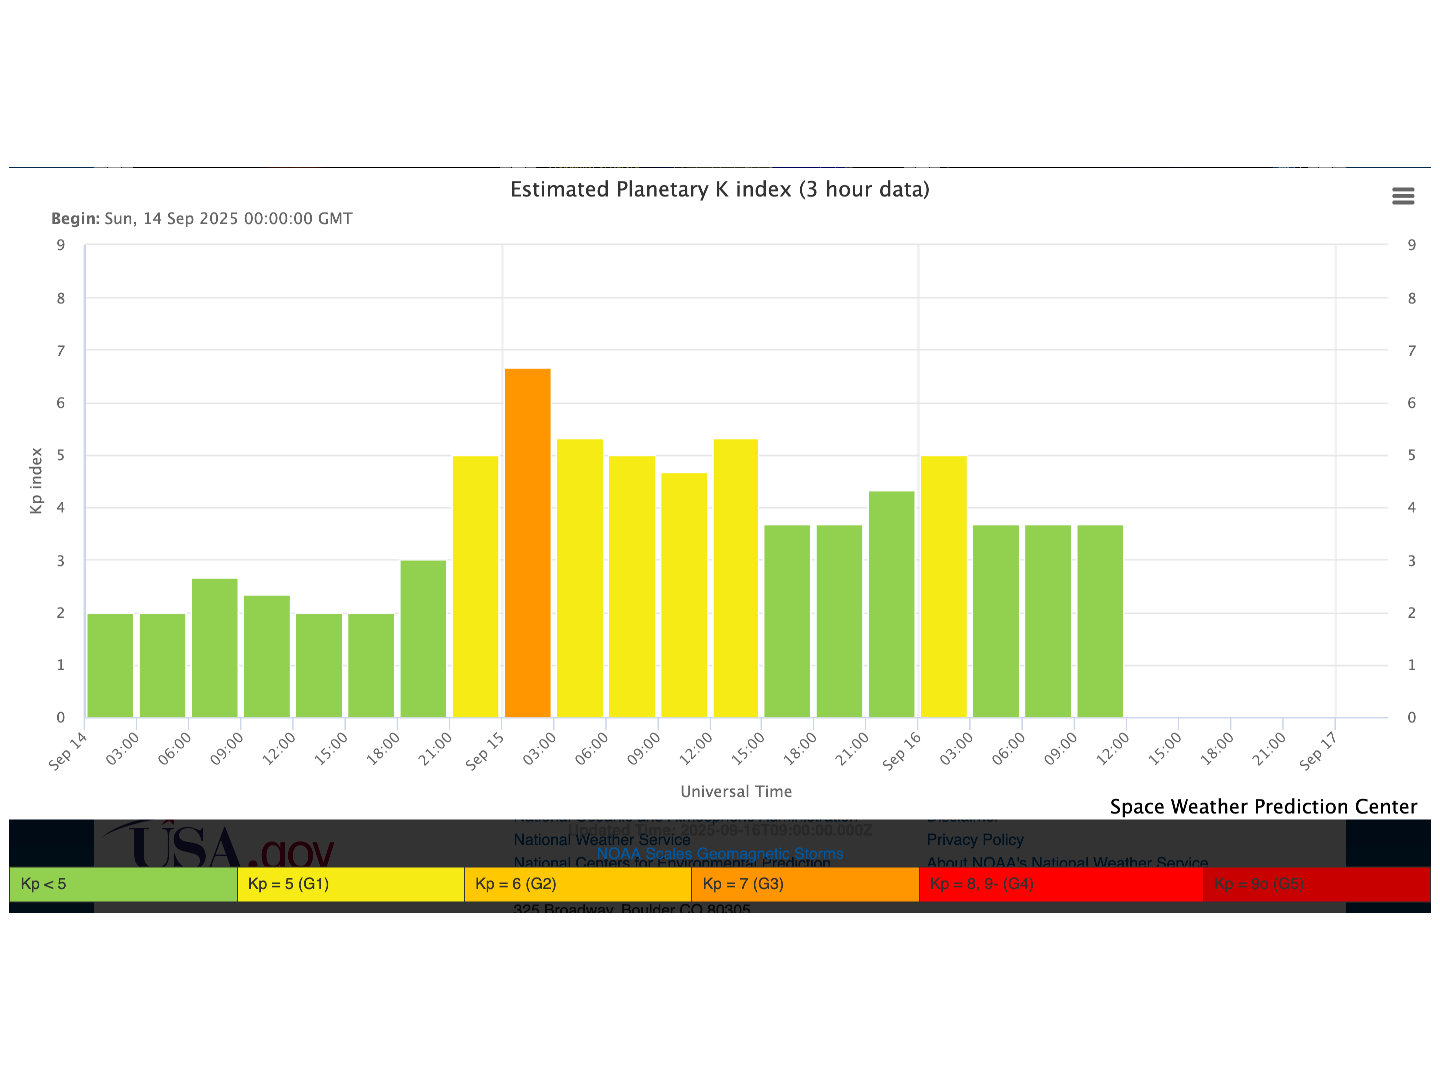Click the yellow bar starting at Sep 16
The width and height of the screenshot is (1440, 1080).
point(943,587)
